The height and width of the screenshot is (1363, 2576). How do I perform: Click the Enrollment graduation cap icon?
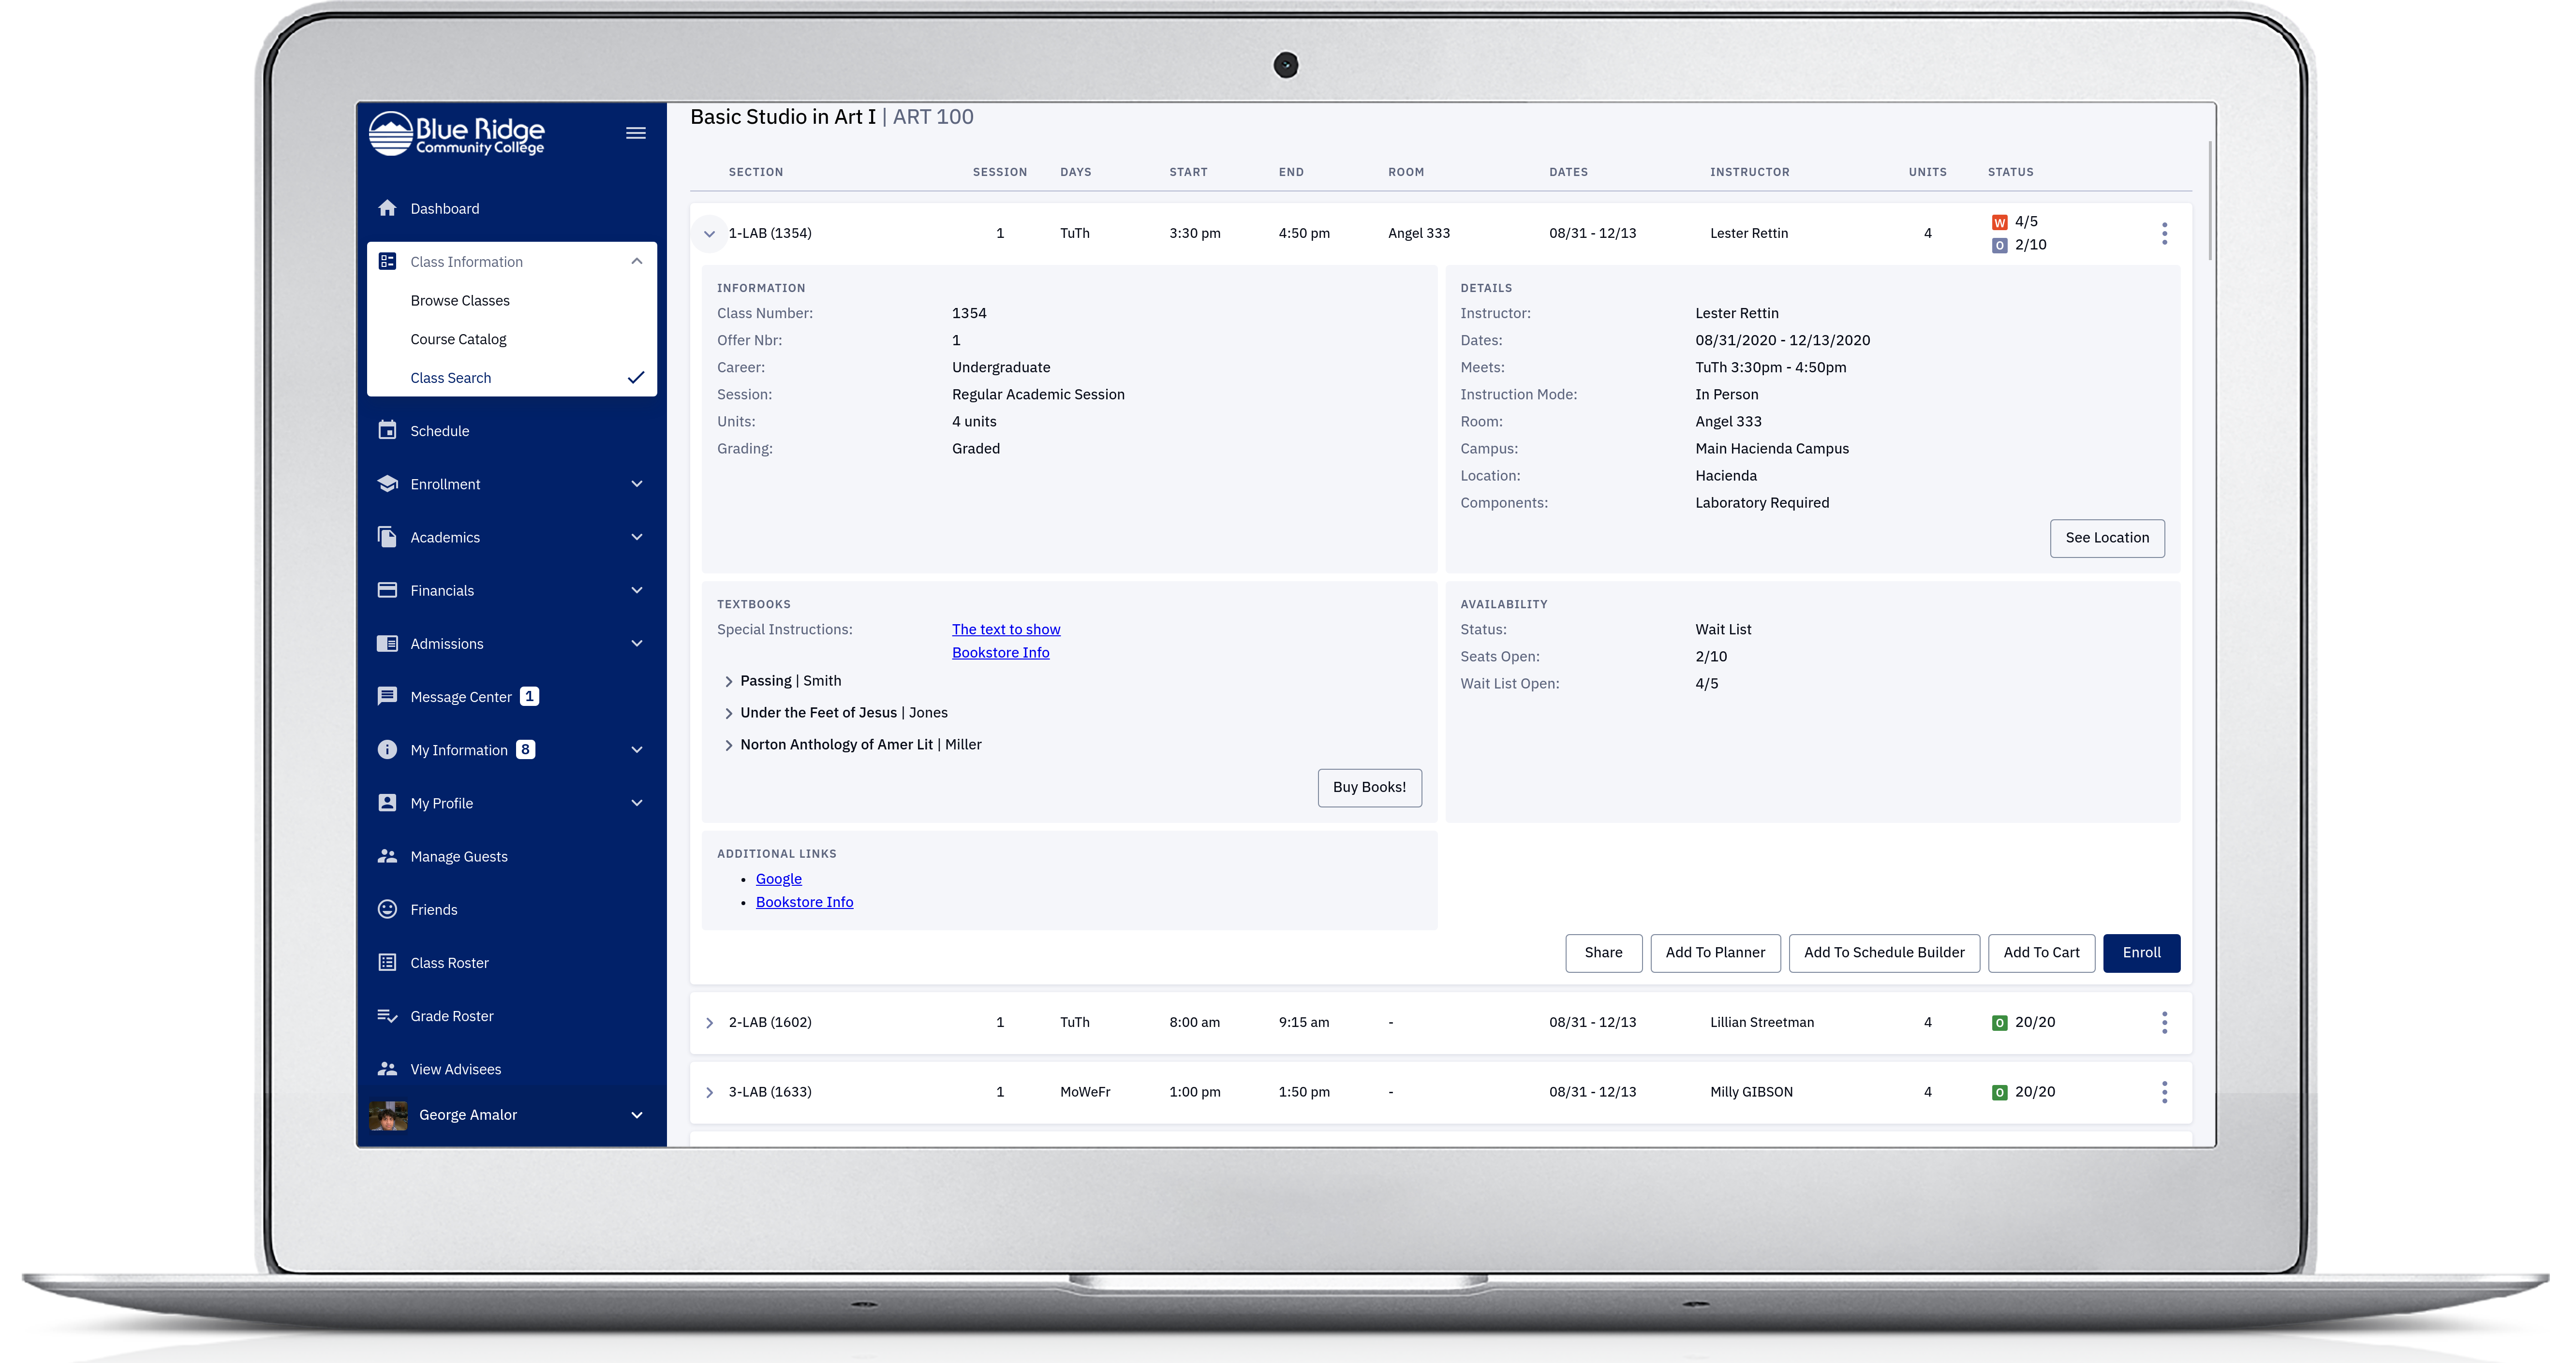coord(387,483)
